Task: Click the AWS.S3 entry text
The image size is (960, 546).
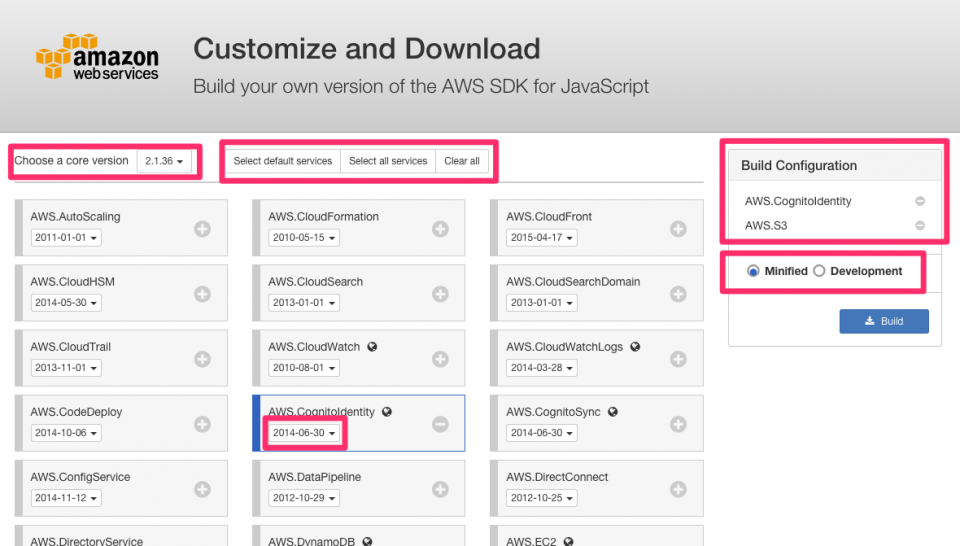Action: tap(766, 225)
